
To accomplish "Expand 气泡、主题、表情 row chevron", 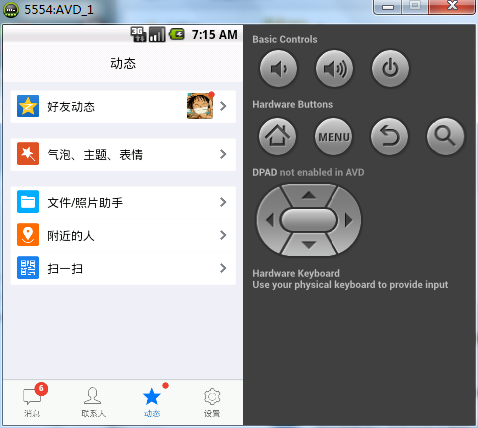I will click(x=223, y=154).
